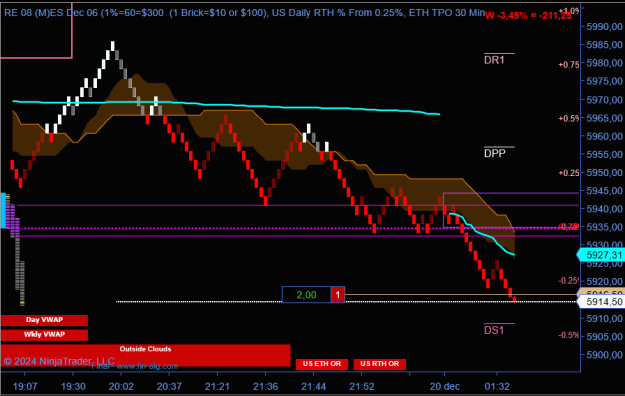
Task: Click the cyan 5927,31 price marker
Action: [x=601, y=255]
